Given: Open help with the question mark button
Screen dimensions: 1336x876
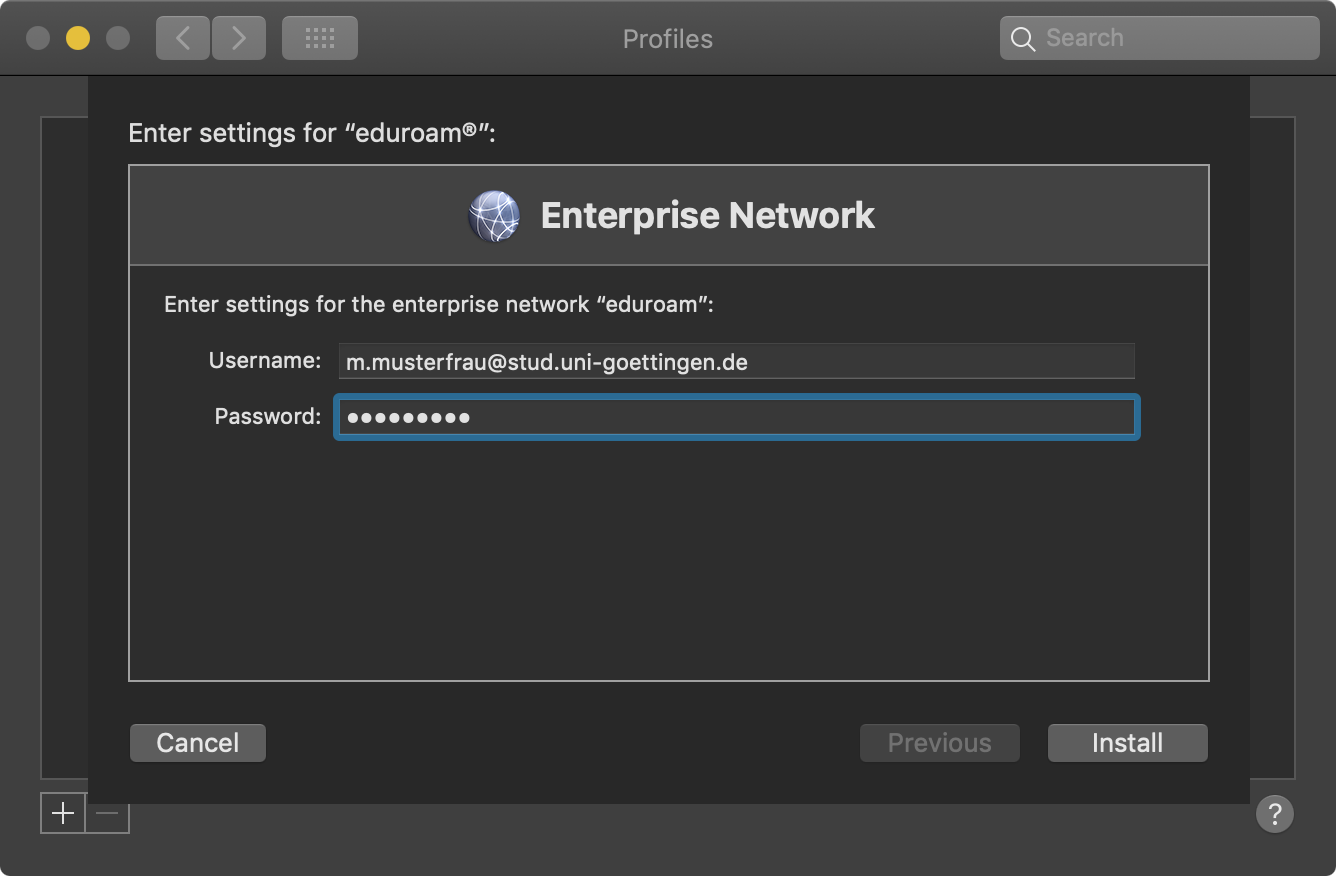Looking at the screenshot, I should click(1275, 813).
